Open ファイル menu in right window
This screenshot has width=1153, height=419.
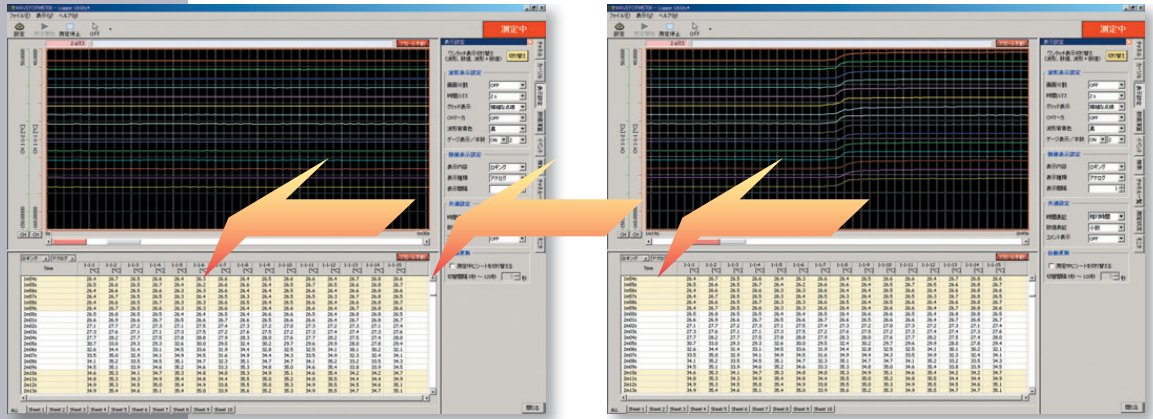(x=618, y=15)
